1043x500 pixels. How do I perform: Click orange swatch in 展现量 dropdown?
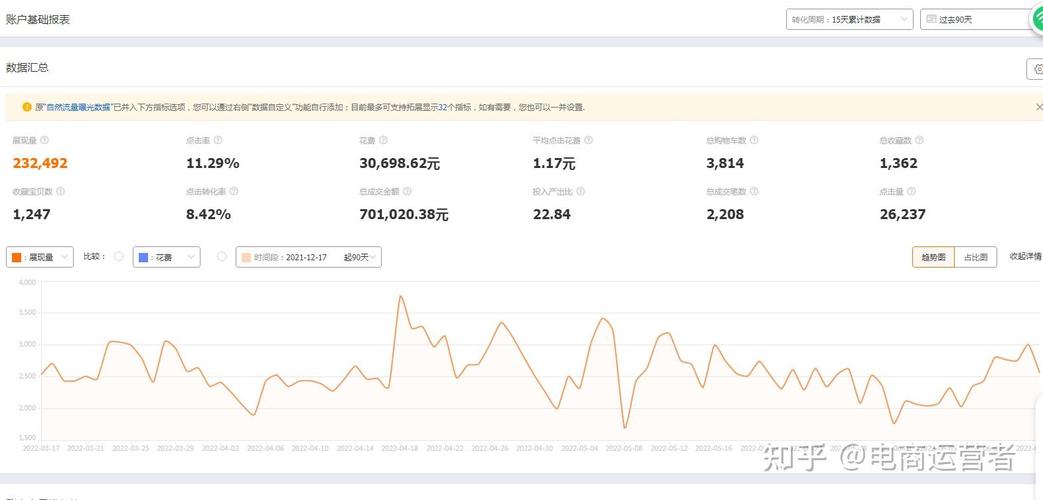point(16,257)
